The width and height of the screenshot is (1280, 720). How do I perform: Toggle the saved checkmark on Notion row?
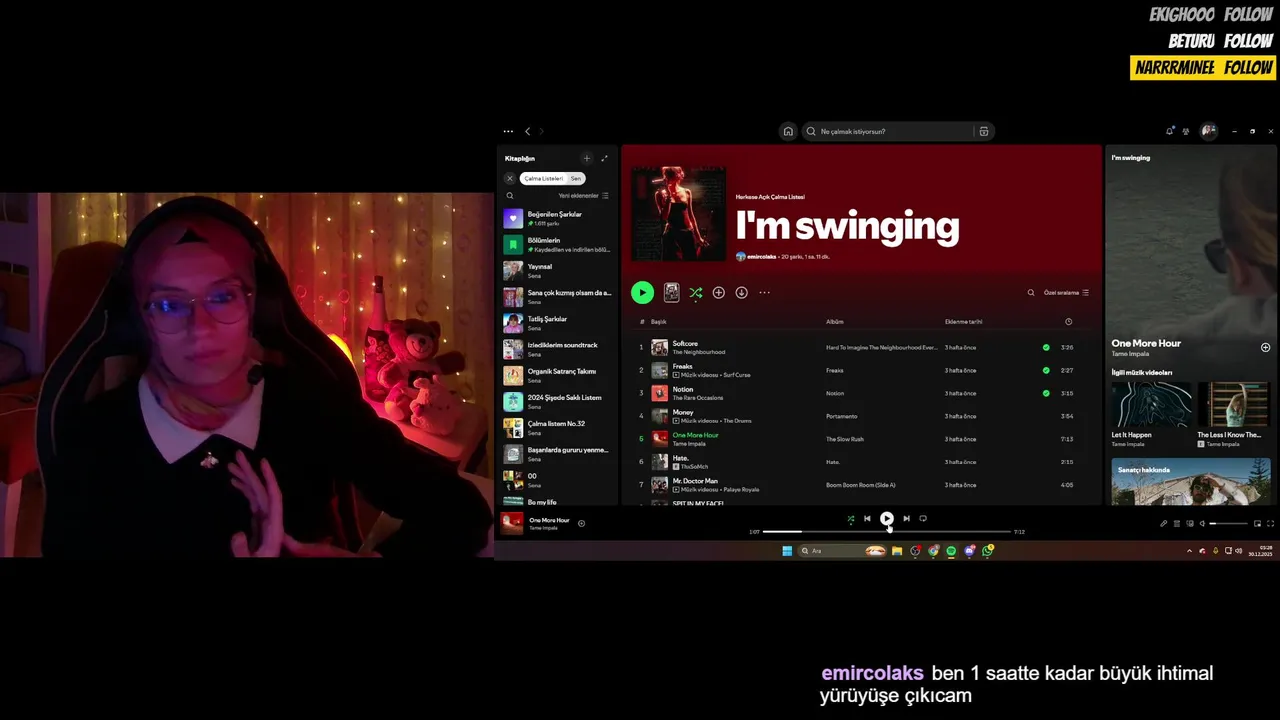pos(1046,393)
